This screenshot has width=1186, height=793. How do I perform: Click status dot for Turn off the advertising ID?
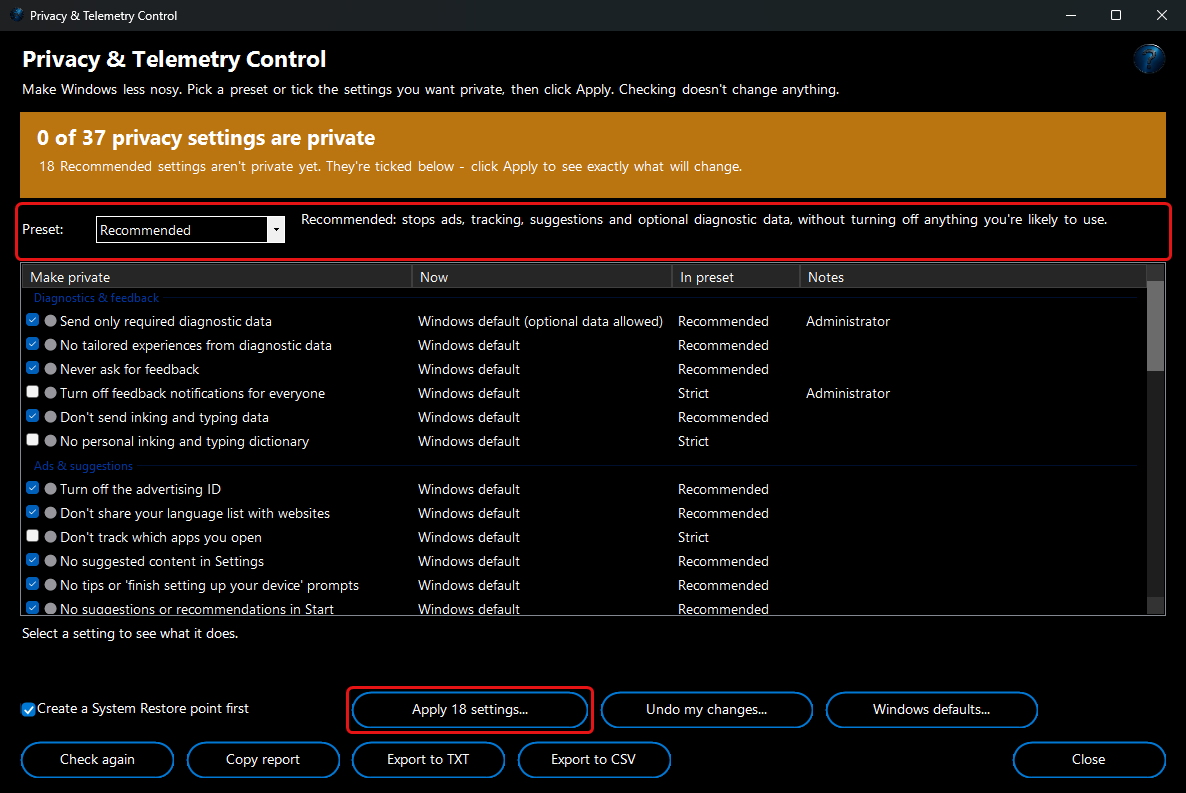click(51, 490)
